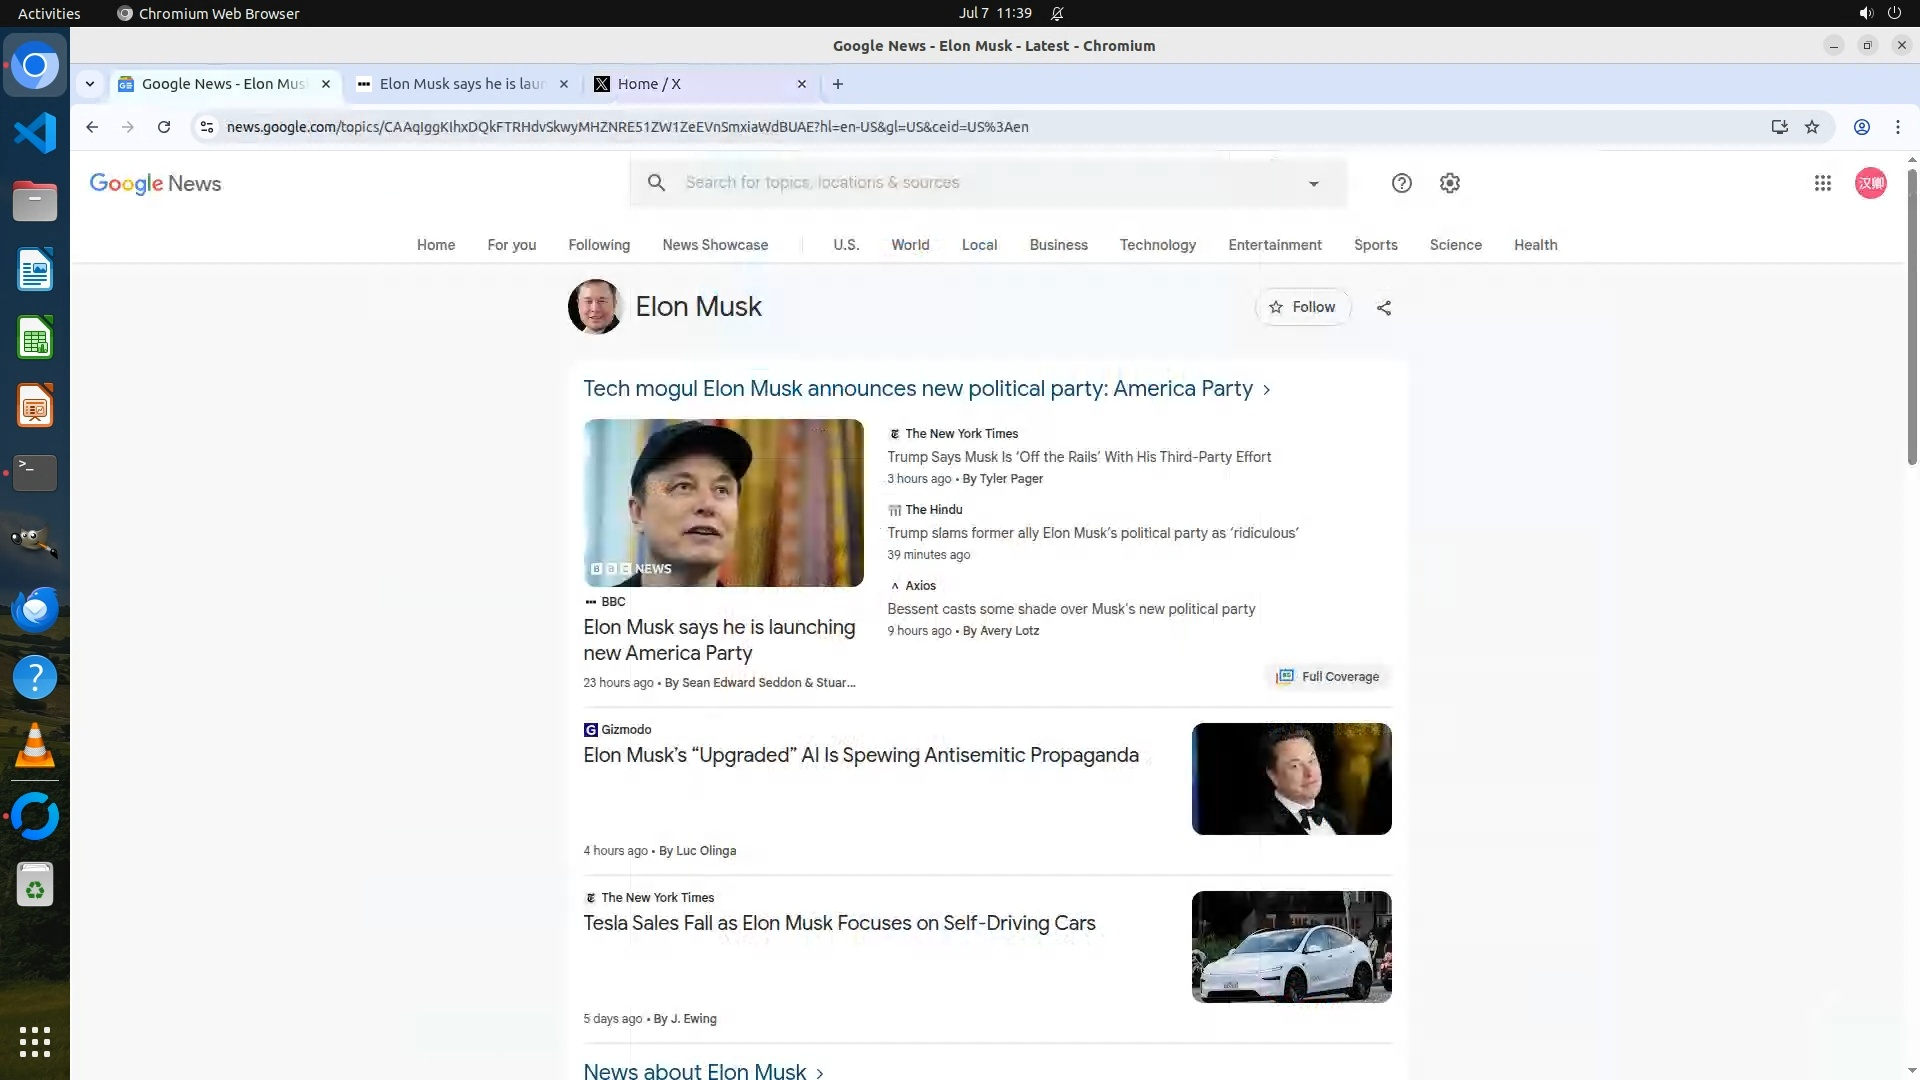Screen dimensions: 1920x1080
Task: Open Full Coverage for America Party story
Action: coord(1328,677)
